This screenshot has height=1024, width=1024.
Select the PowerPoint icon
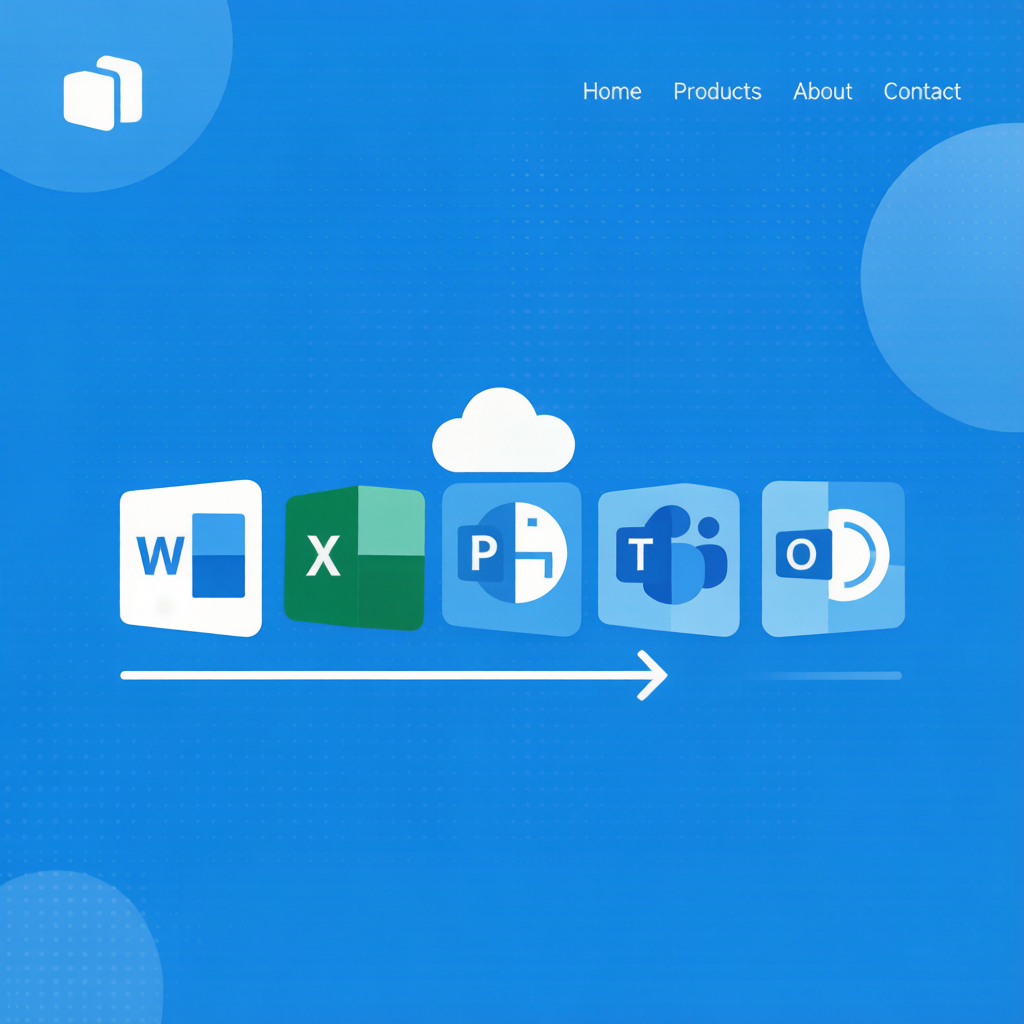[511, 559]
